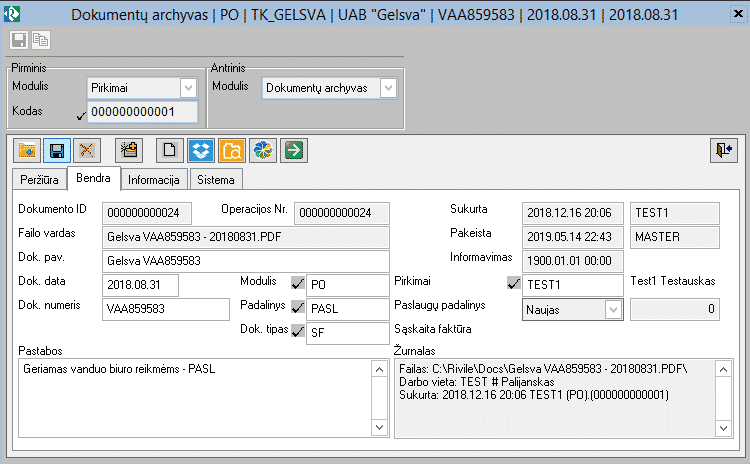
Task: Expand the Pirminis Modulis Pirkimai dropdown
Action: pyautogui.click(x=187, y=88)
